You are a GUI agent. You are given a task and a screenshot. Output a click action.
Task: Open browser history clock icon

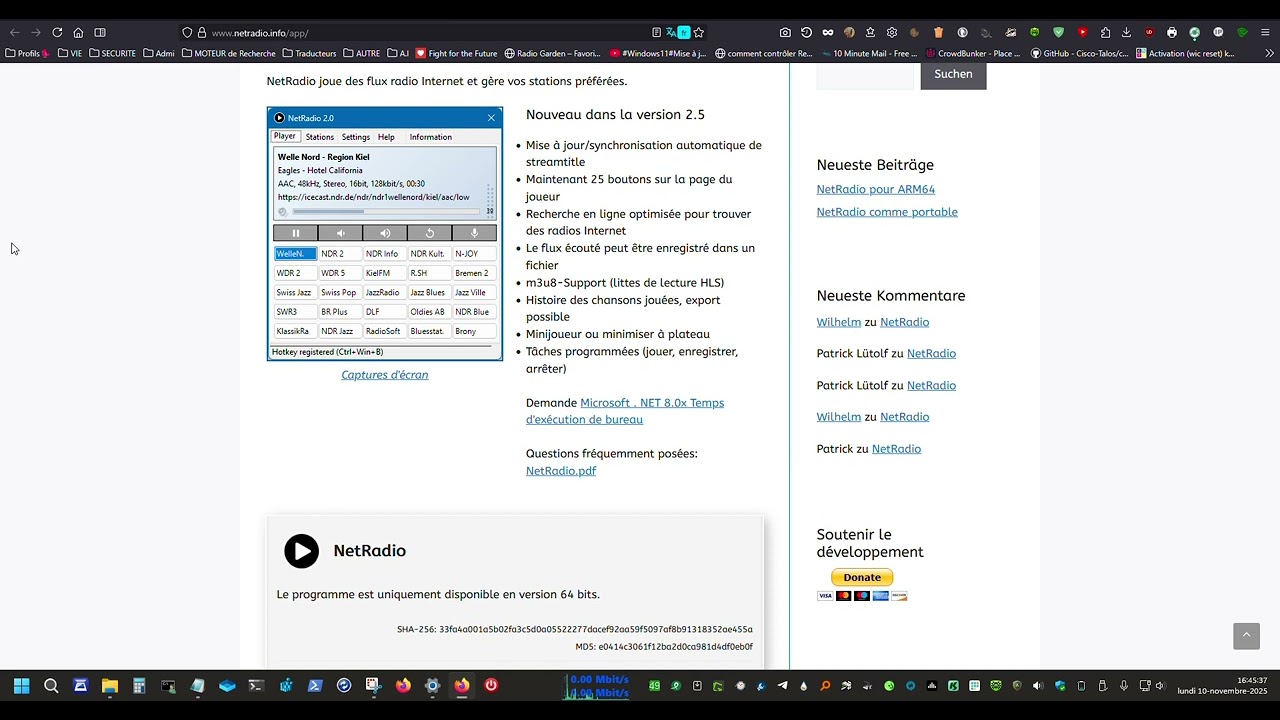(x=806, y=32)
